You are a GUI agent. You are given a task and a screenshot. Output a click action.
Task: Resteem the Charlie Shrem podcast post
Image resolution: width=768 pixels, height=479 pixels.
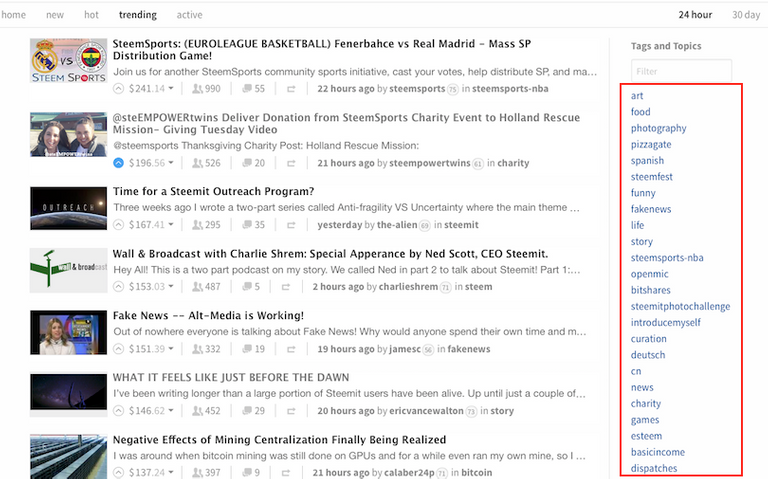click(286, 287)
